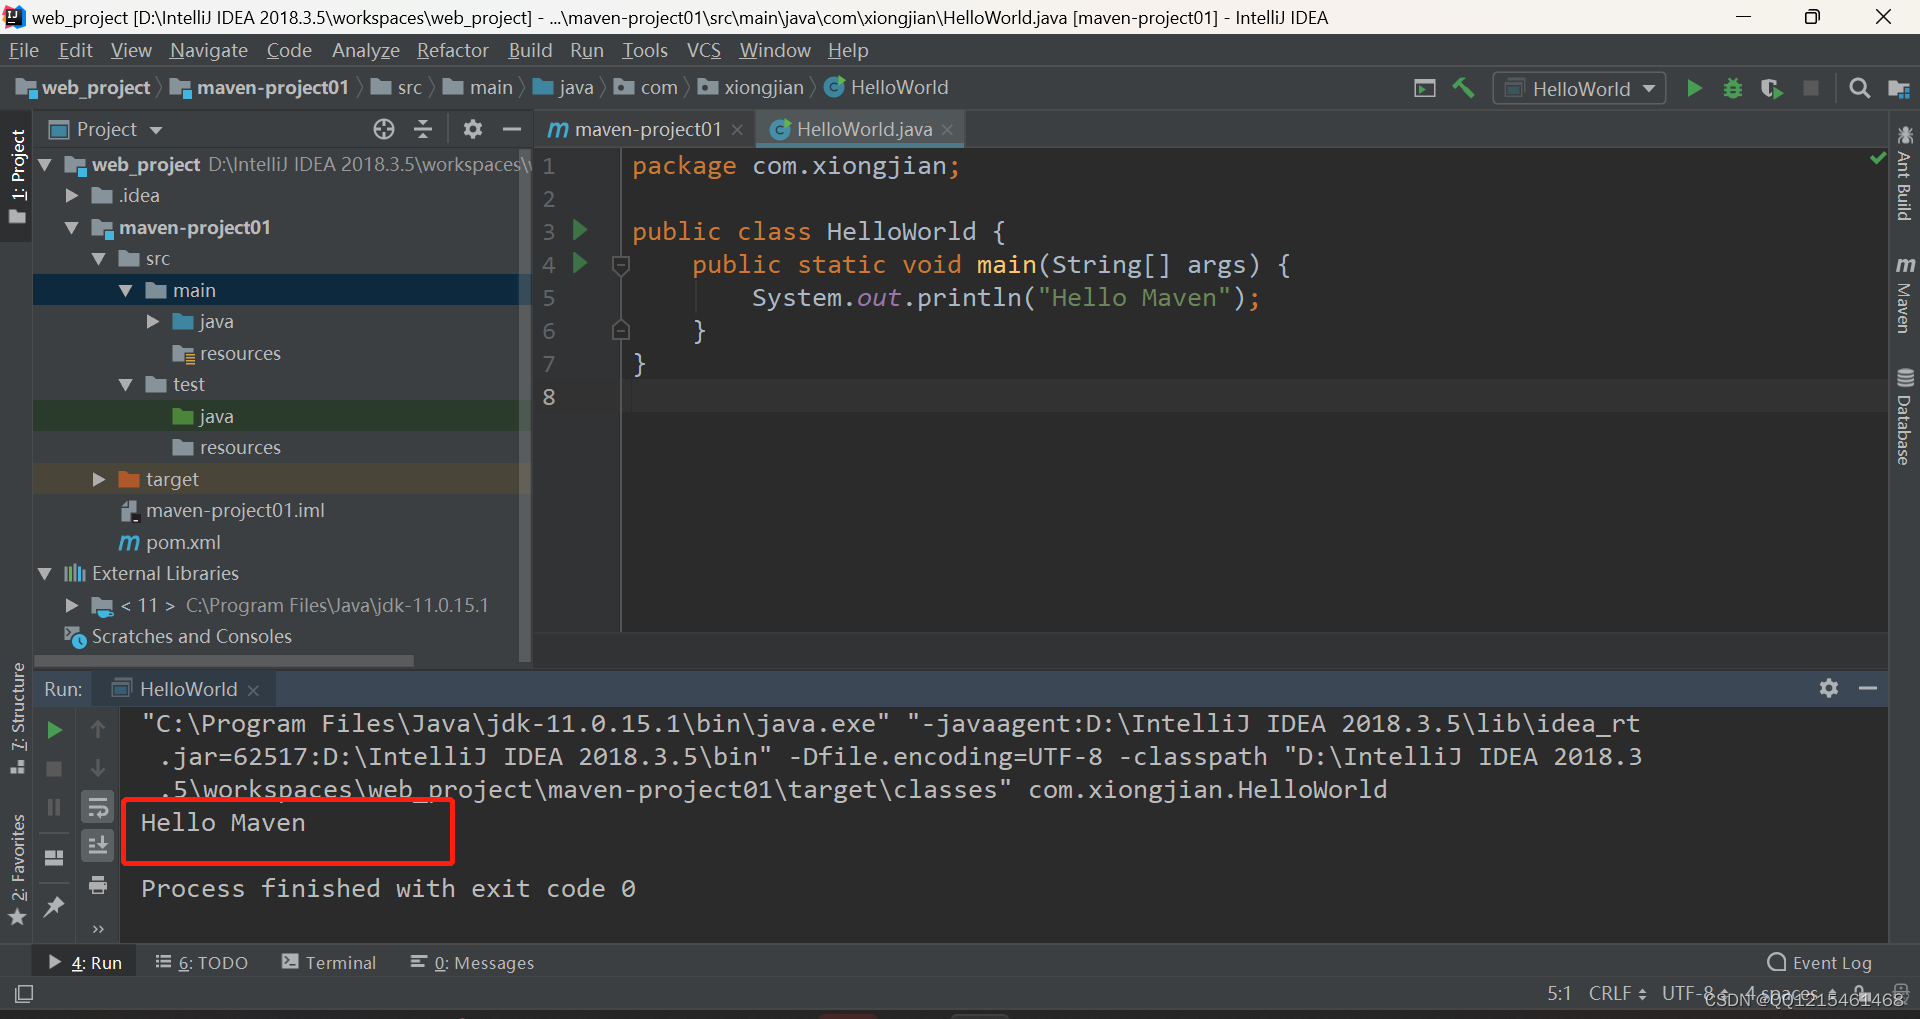The width and height of the screenshot is (1920, 1019).
Task: Change CRLF line separator in status bar
Action: 1617,993
